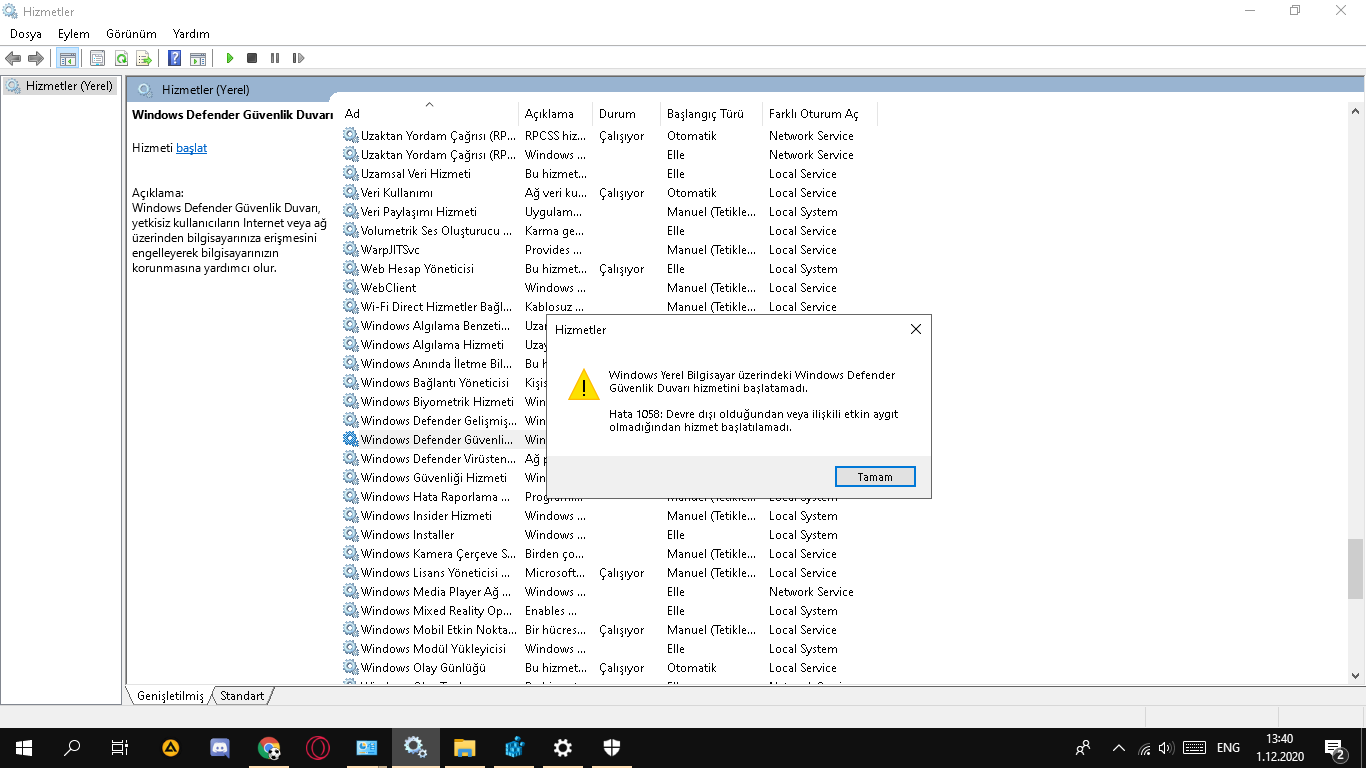Switch to the Standart tab

tap(242, 695)
